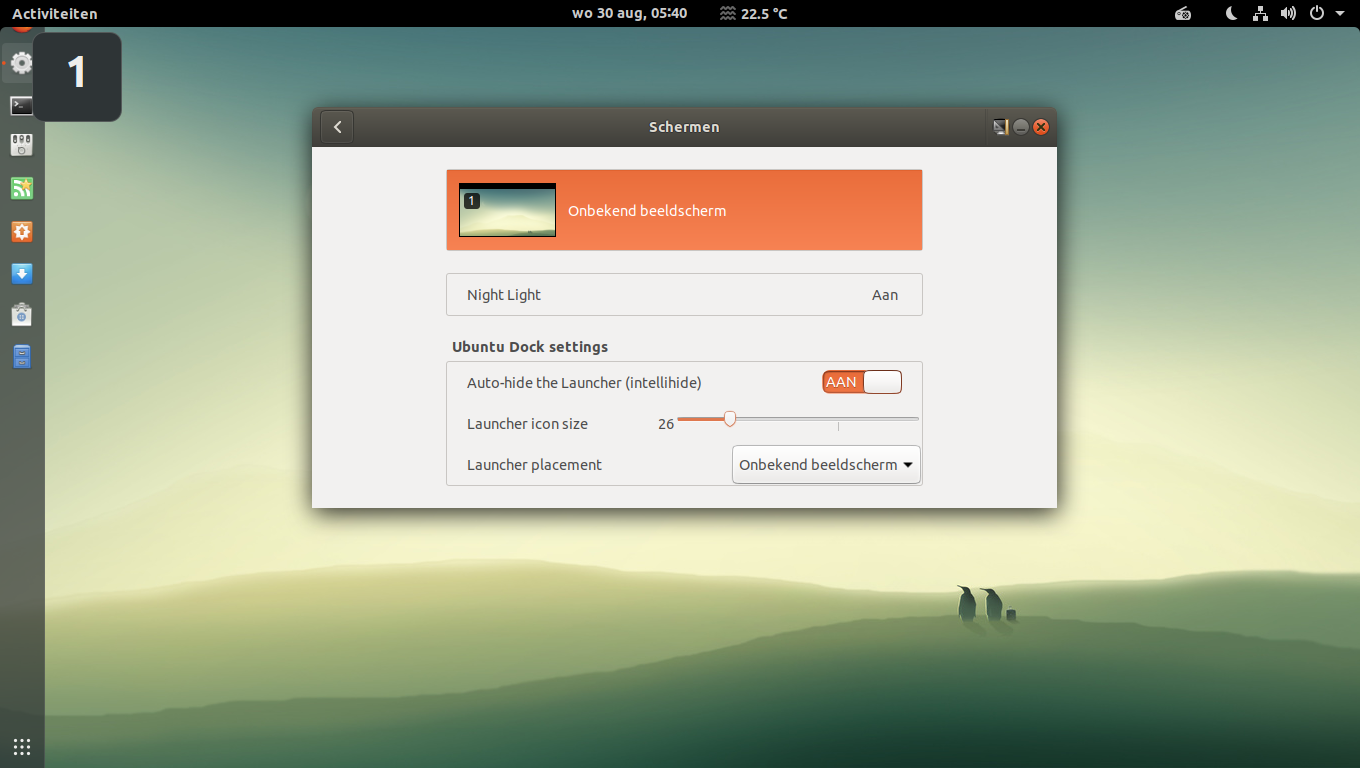Click the 22.5 °C weather indicator

753,14
